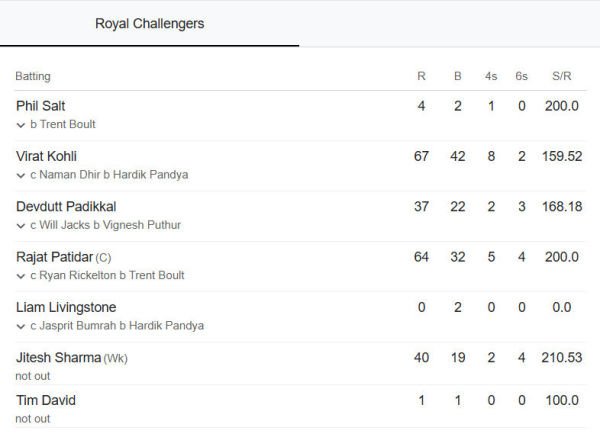Image resolution: width=600 pixels, height=437 pixels.
Task: Select the second team tab
Action: click(450, 24)
